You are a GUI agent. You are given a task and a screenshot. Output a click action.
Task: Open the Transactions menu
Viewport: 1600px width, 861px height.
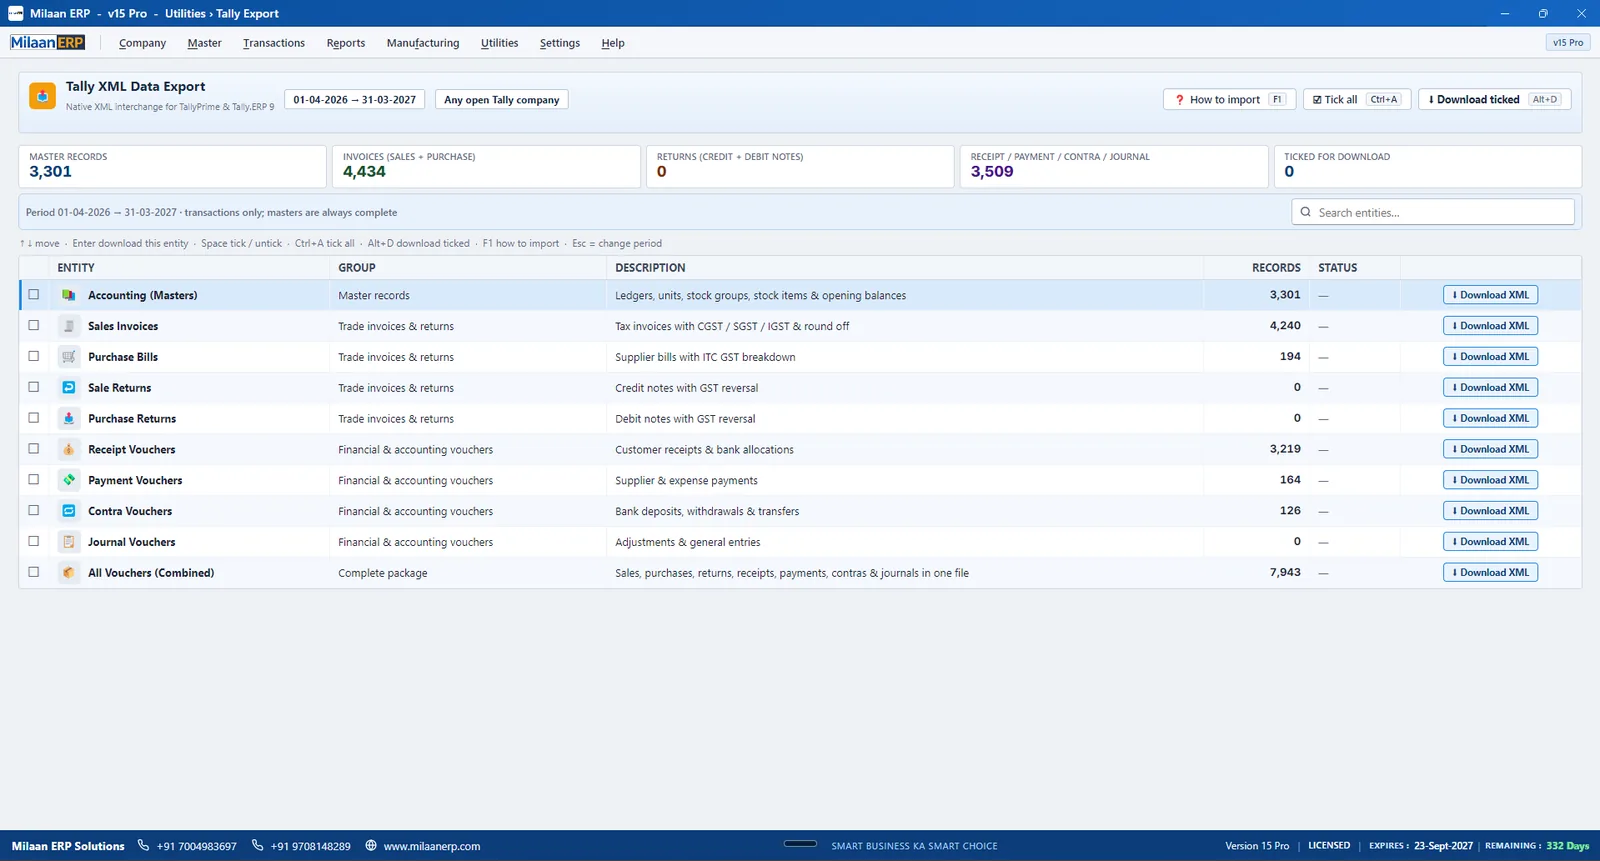(274, 43)
